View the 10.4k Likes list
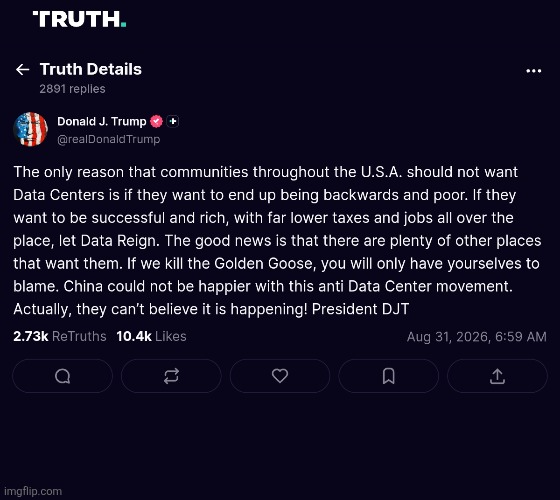The height and width of the screenshot is (500, 560). coord(151,336)
